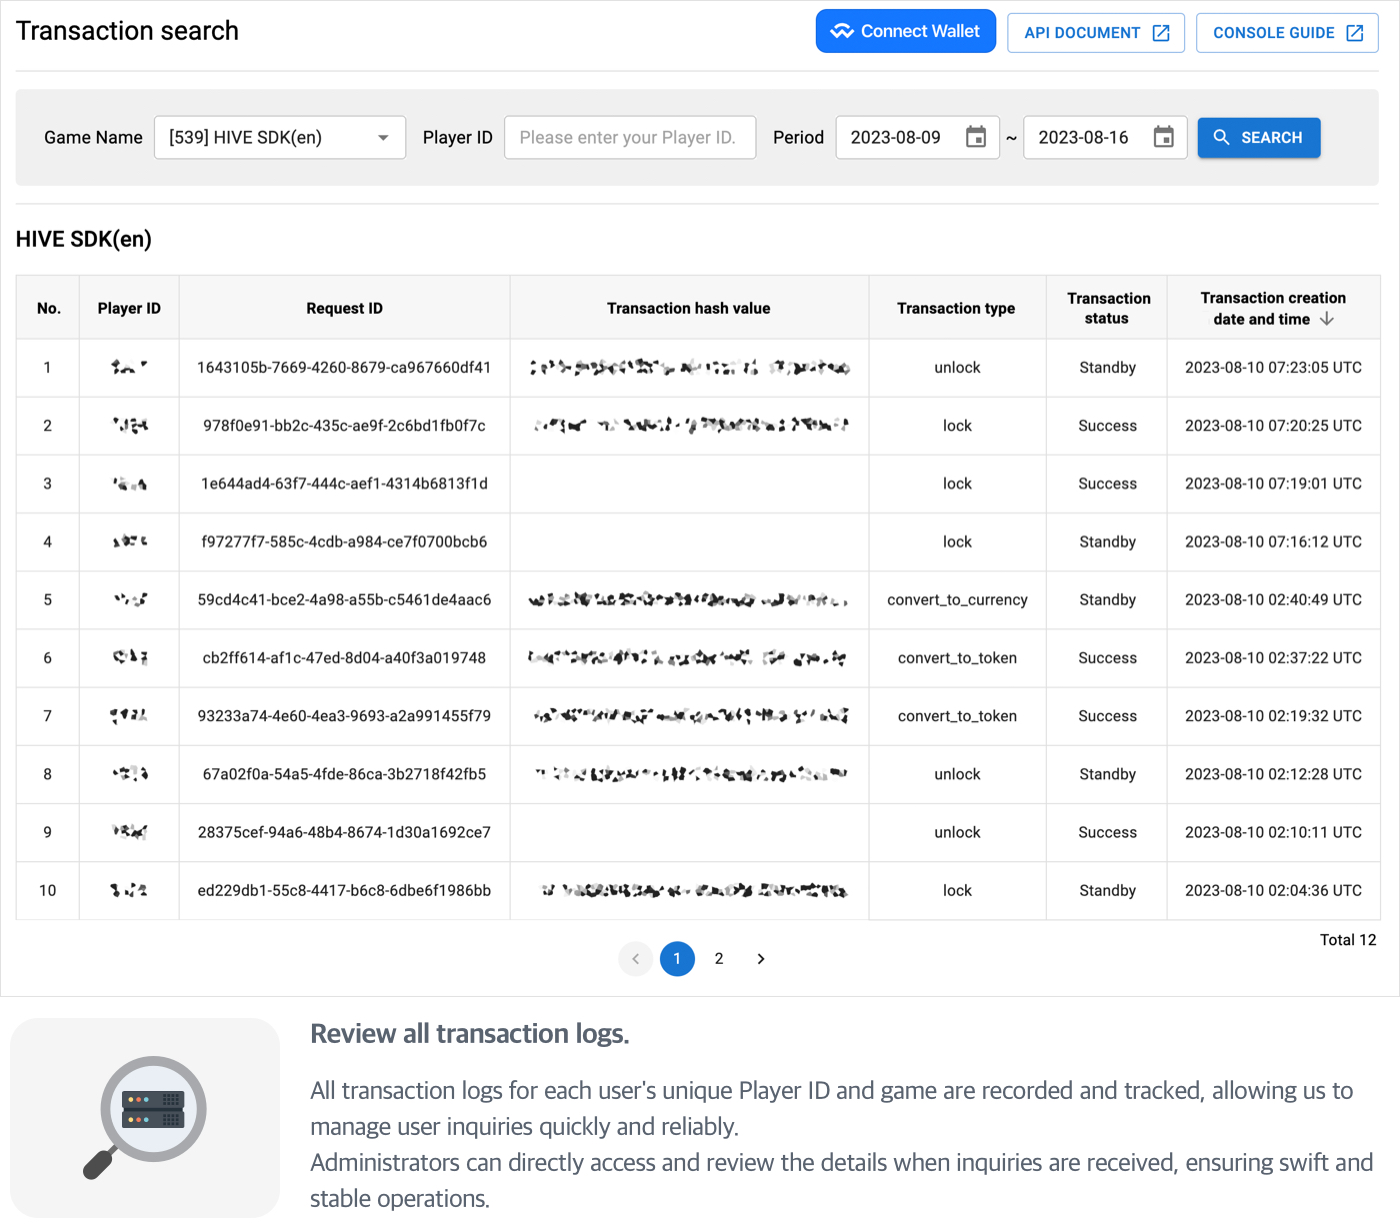
Task: Click the Transaction search page title
Action: point(127,31)
